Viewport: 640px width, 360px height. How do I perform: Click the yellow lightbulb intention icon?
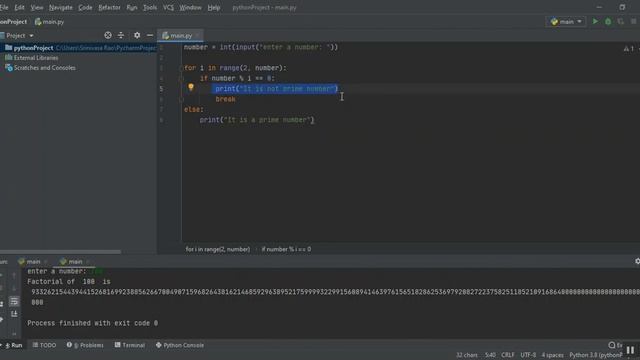coord(191,87)
